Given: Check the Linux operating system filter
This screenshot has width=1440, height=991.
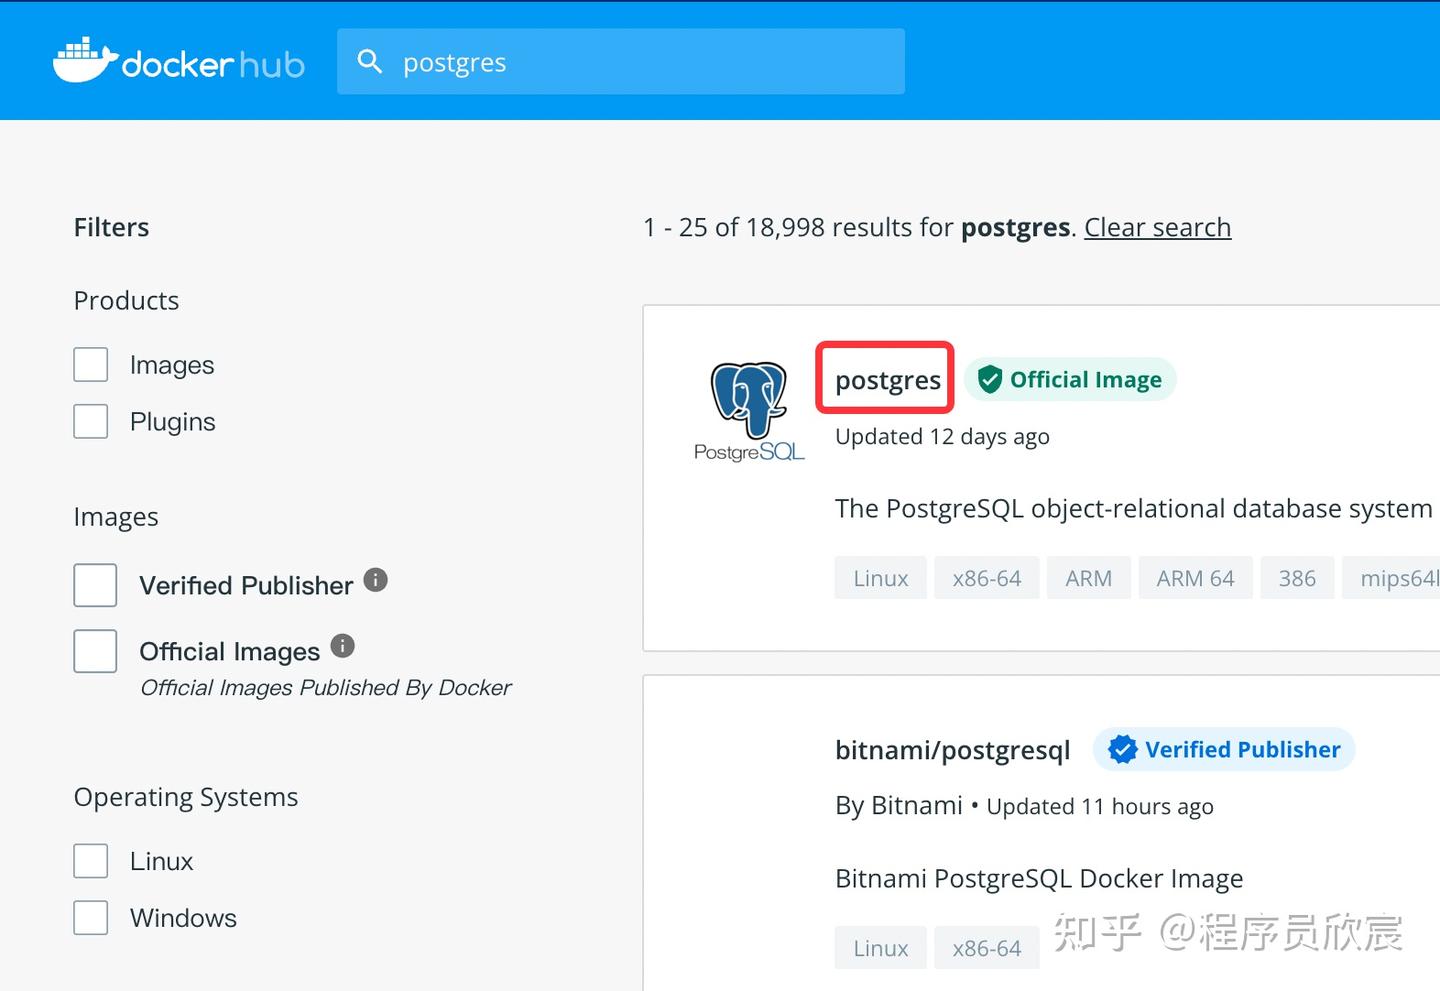Looking at the screenshot, I should point(90,860).
